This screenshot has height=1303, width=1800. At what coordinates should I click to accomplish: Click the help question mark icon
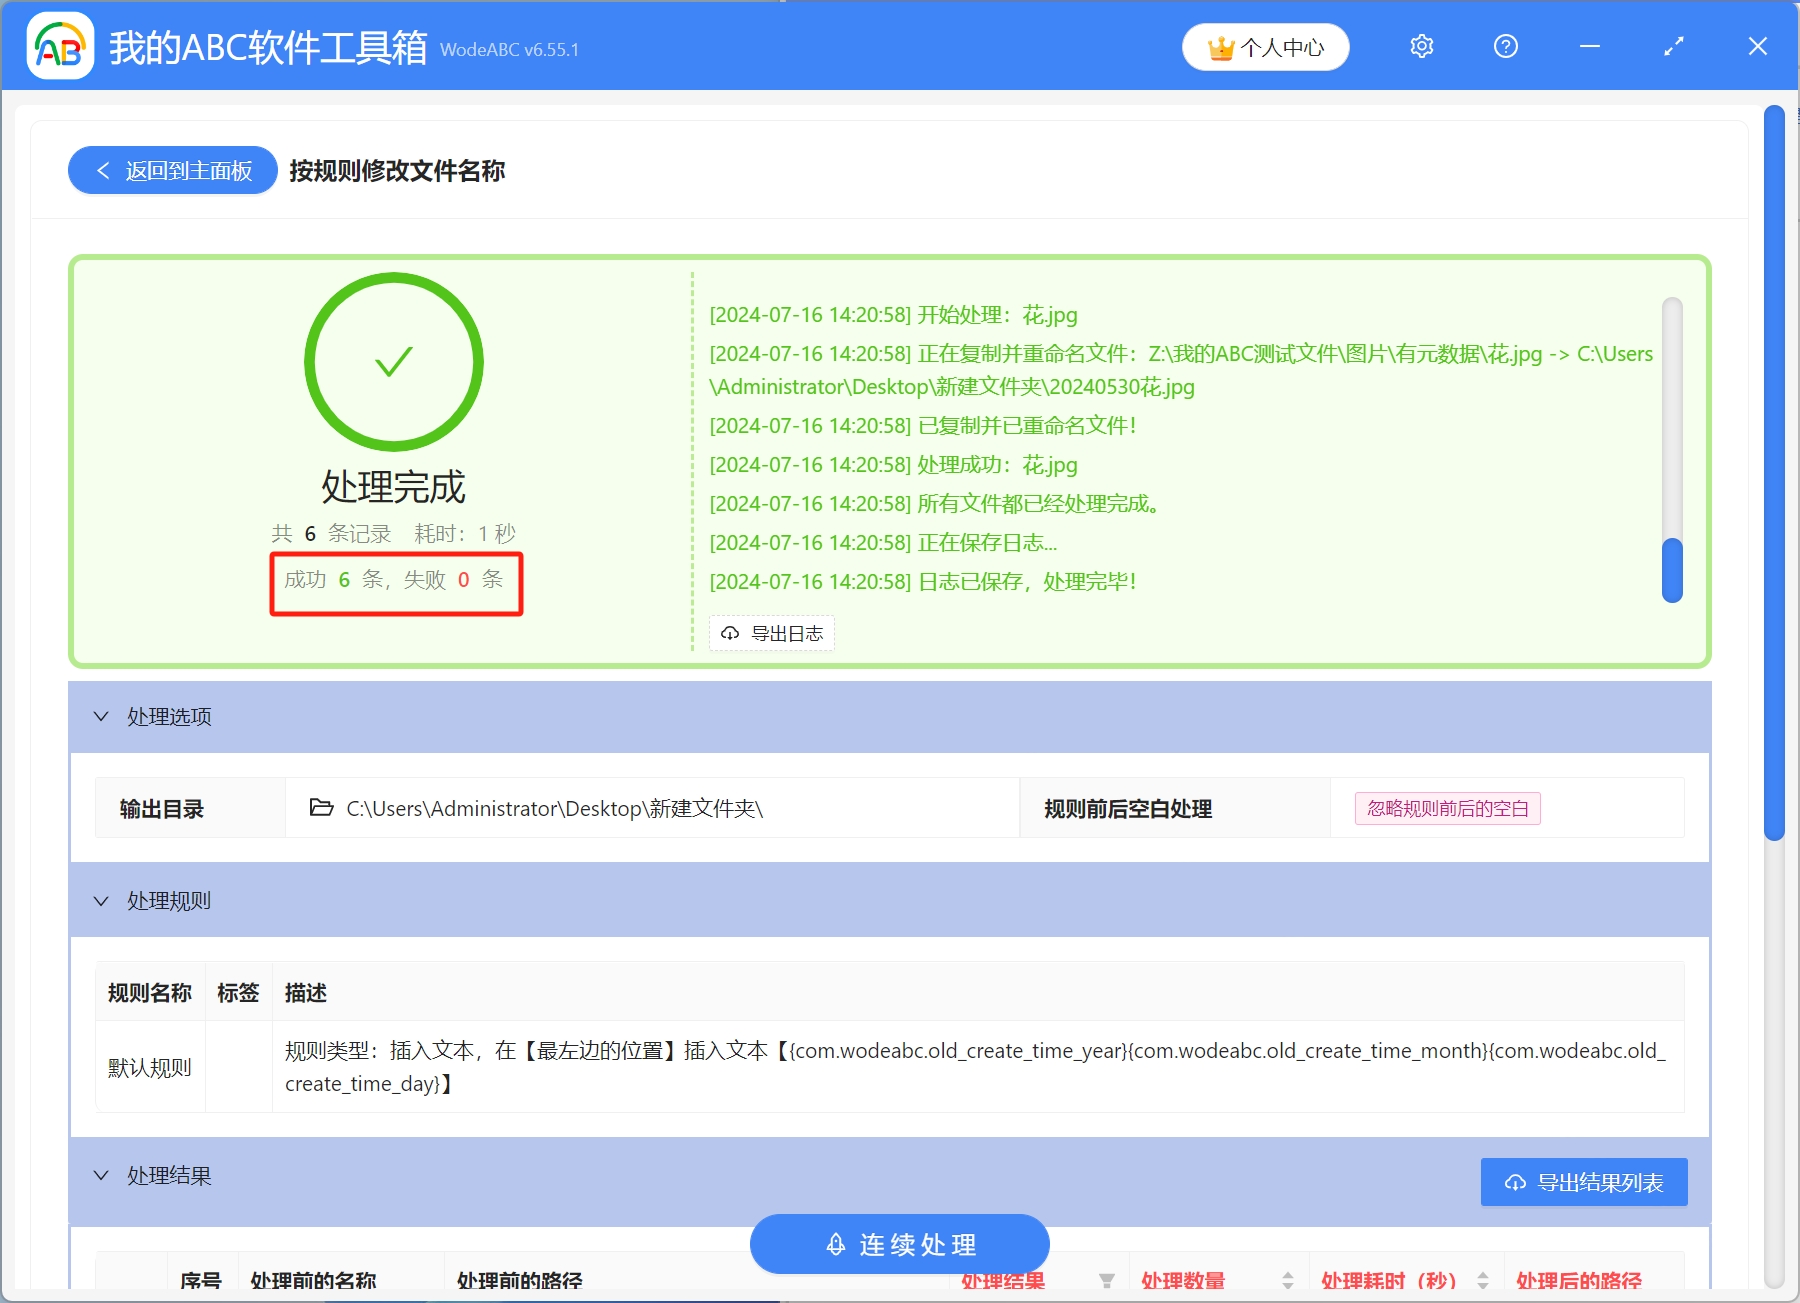coord(1505,46)
